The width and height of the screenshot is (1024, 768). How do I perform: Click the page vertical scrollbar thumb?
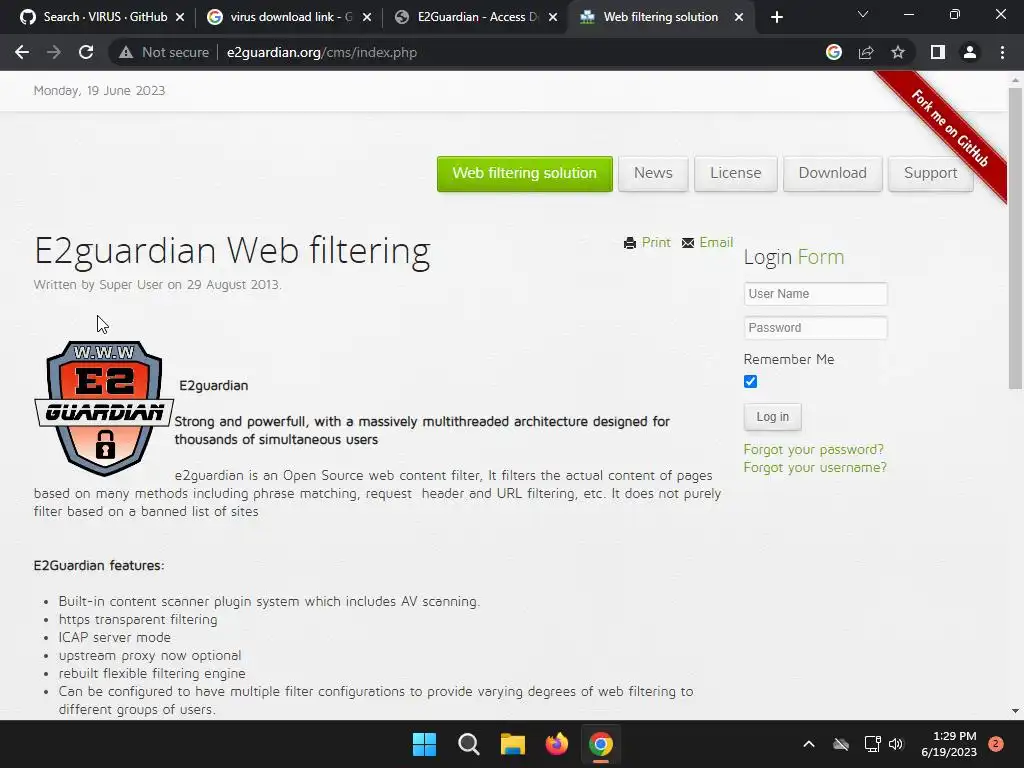coord(1015,238)
